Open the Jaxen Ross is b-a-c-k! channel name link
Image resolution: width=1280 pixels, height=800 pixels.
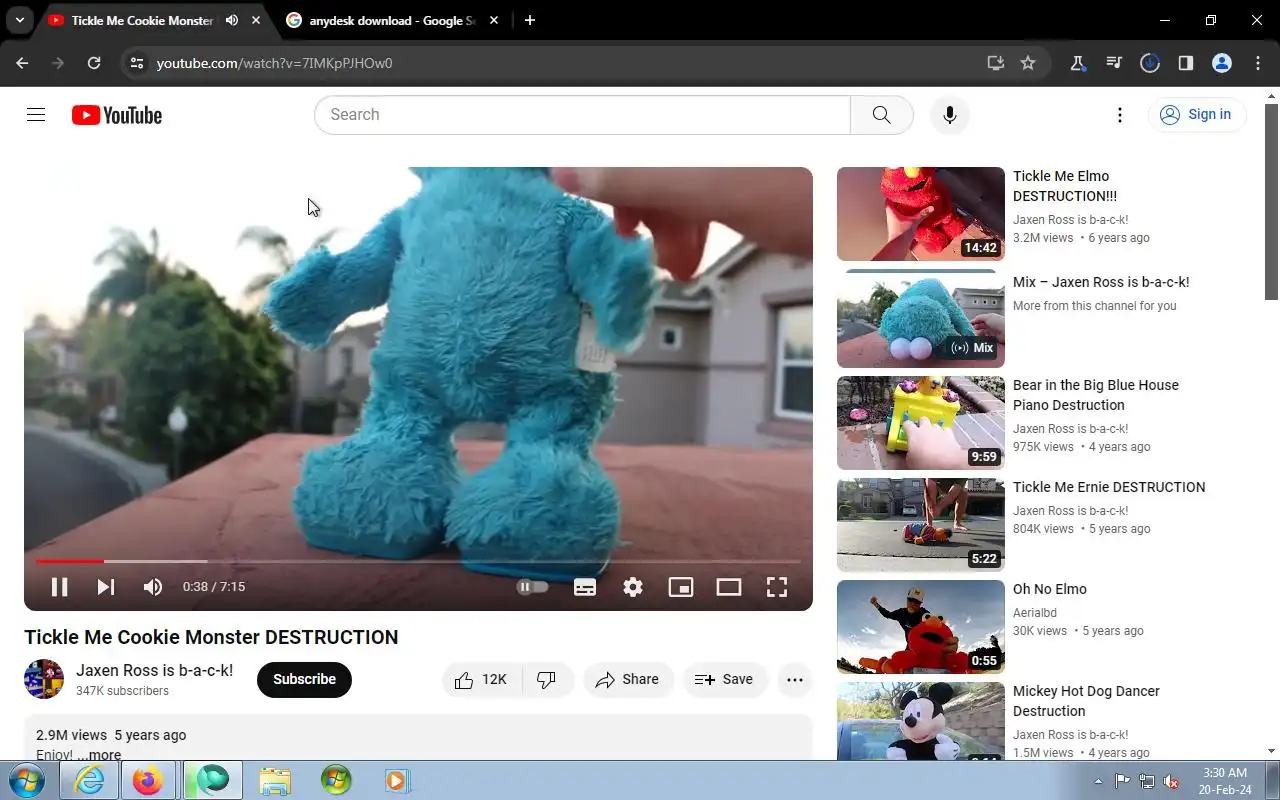pyautogui.click(x=154, y=670)
